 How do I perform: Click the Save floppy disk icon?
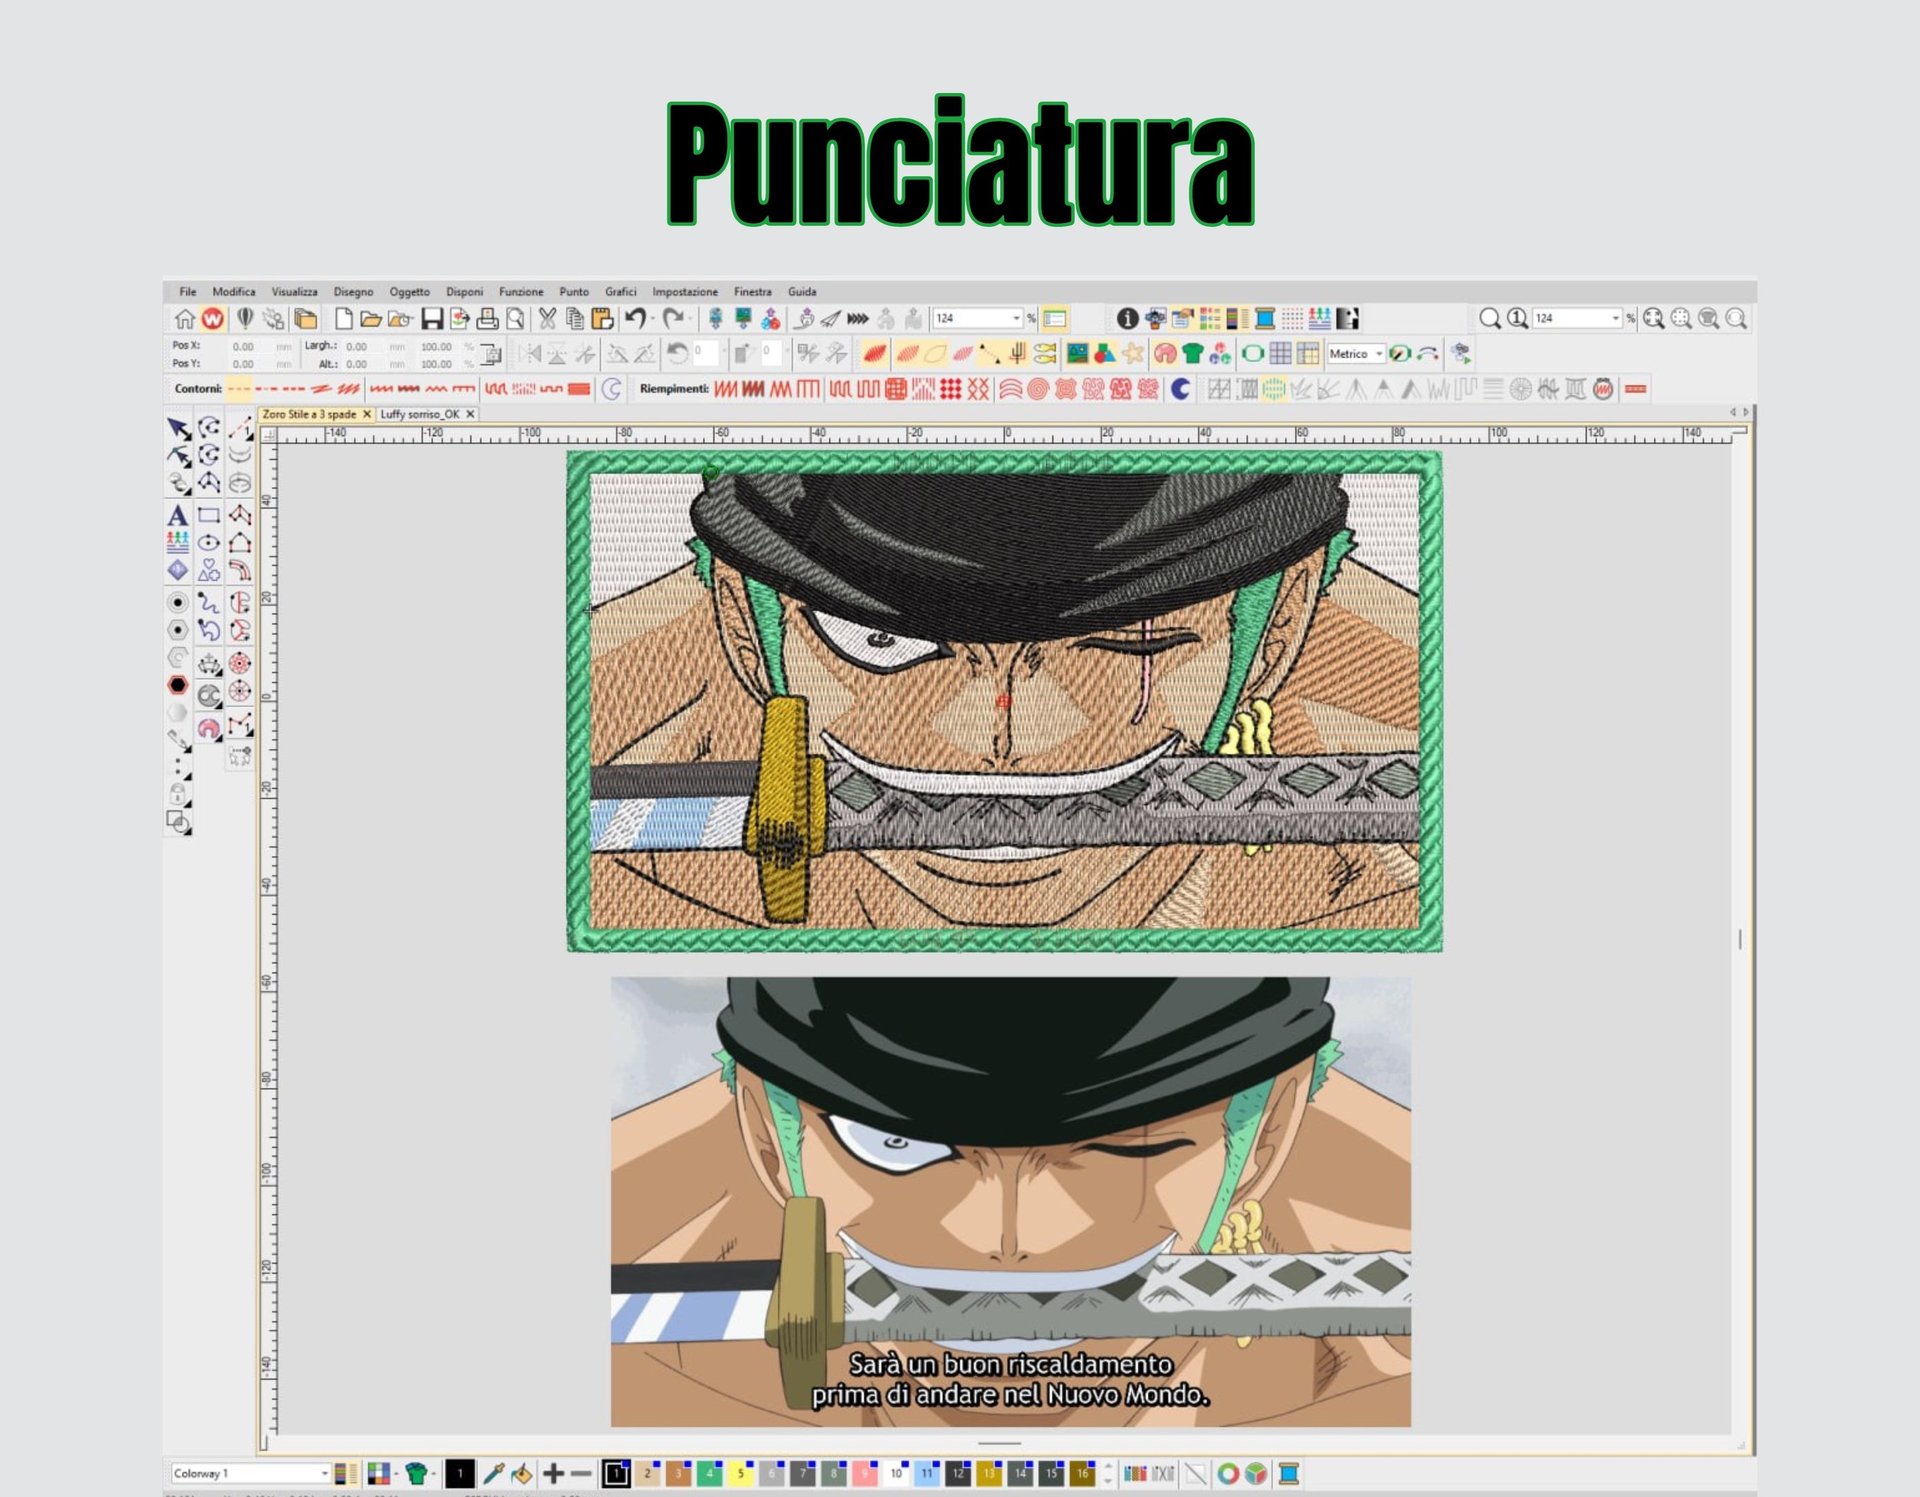coord(432,319)
